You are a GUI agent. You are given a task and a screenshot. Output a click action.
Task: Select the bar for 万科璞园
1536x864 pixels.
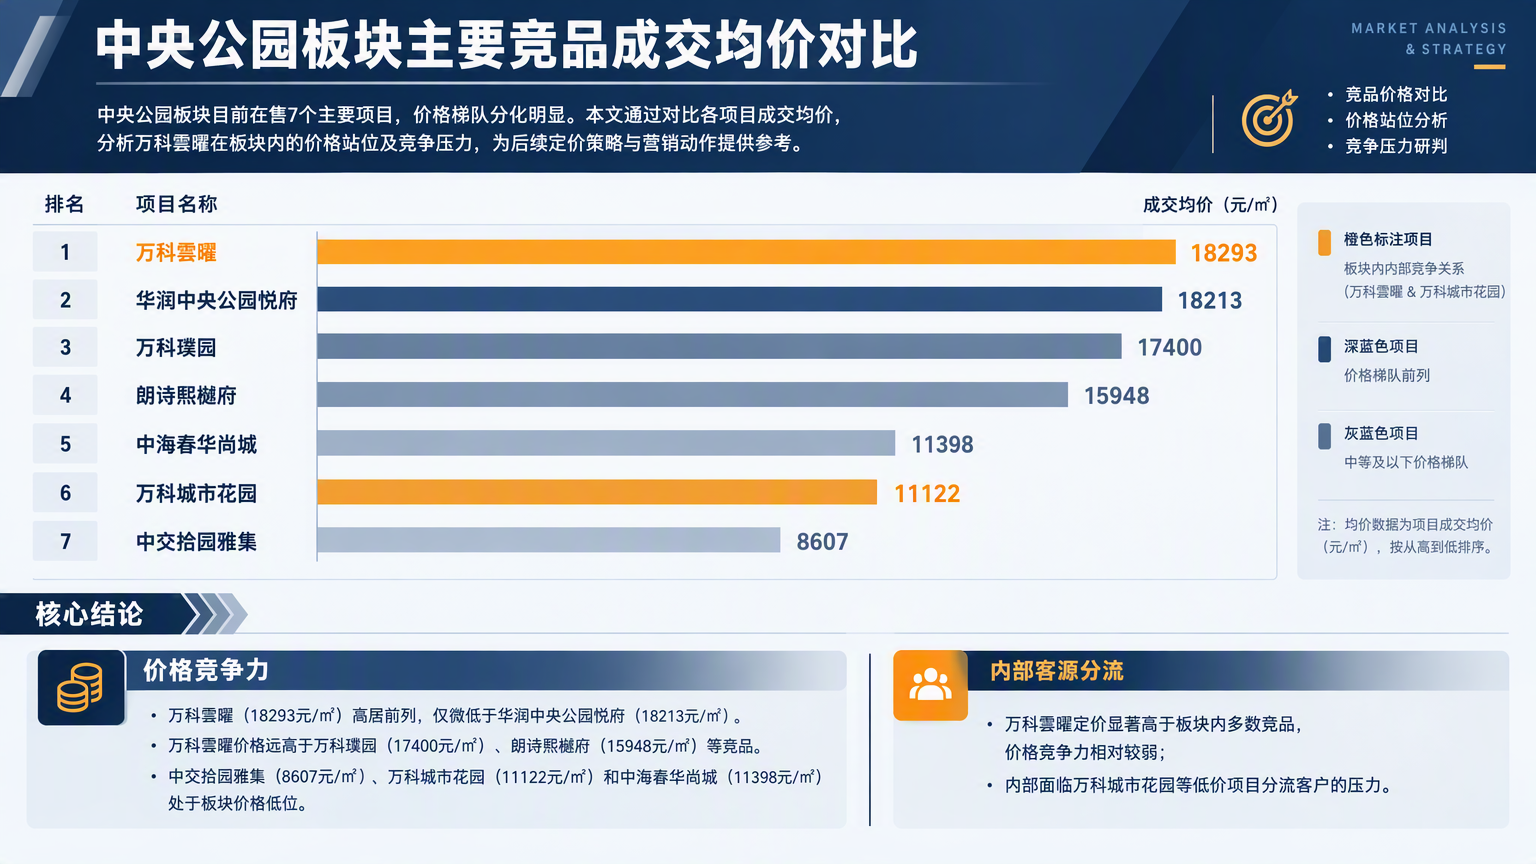pos(719,346)
